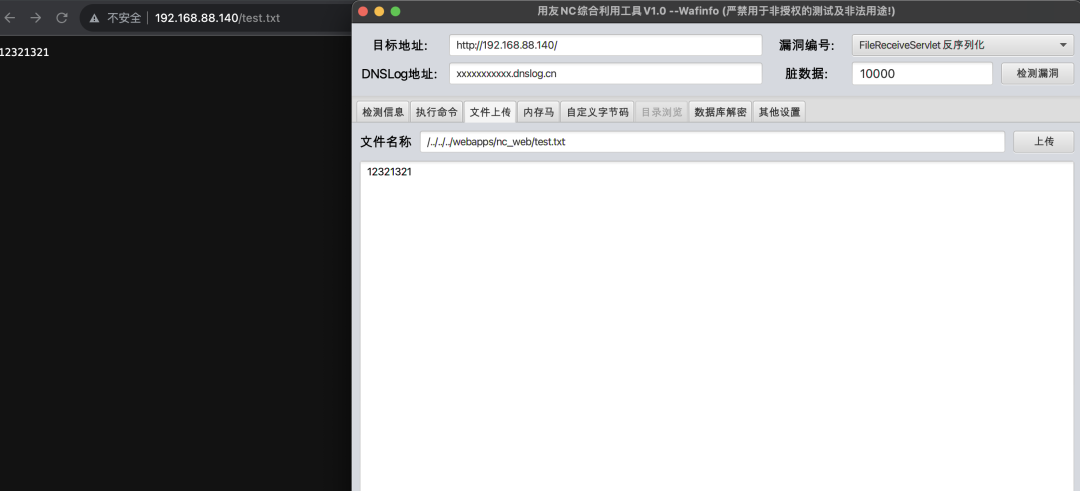Image resolution: width=1080 pixels, height=491 pixels.
Task: Reload the browser page
Action: pyautogui.click(x=62, y=18)
